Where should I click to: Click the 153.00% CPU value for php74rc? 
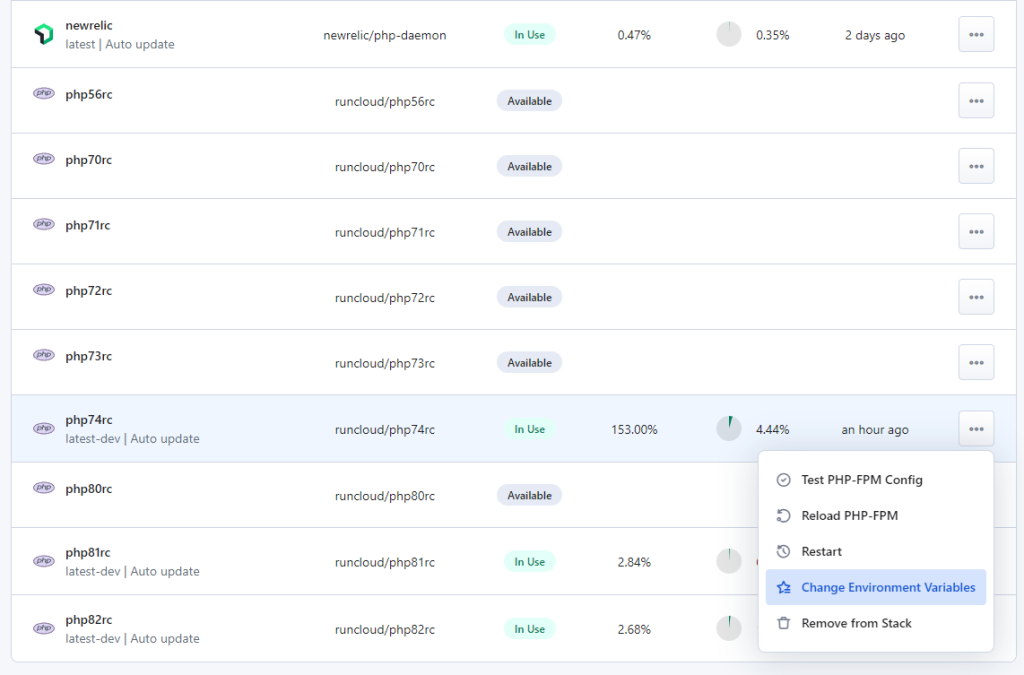(x=634, y=430)
